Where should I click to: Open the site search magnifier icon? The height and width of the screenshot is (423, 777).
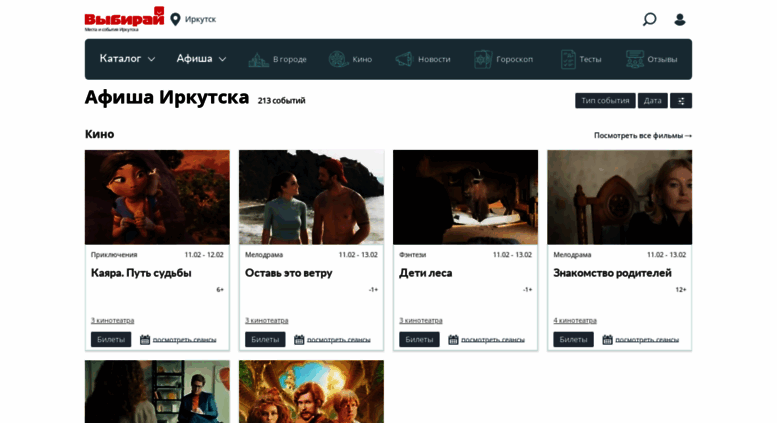pos(649,19)
